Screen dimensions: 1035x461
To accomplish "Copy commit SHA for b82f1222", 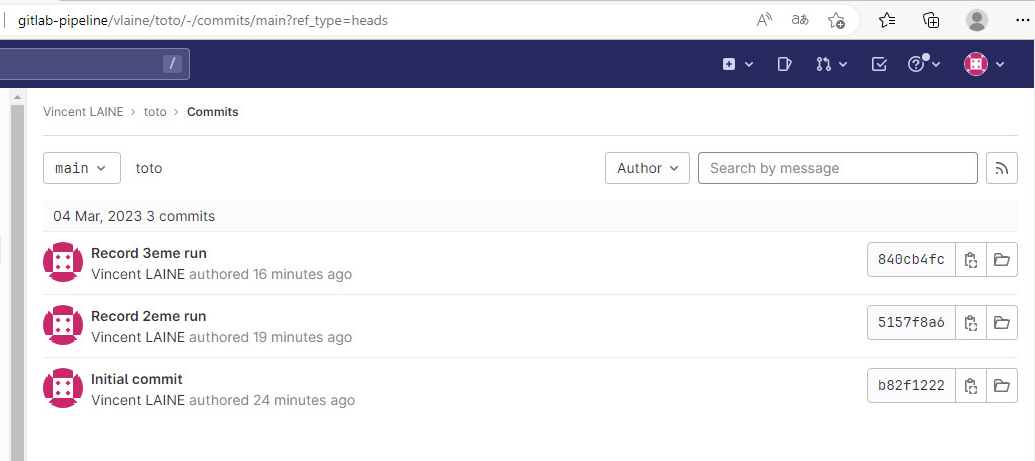I will [x=971, y=385].
